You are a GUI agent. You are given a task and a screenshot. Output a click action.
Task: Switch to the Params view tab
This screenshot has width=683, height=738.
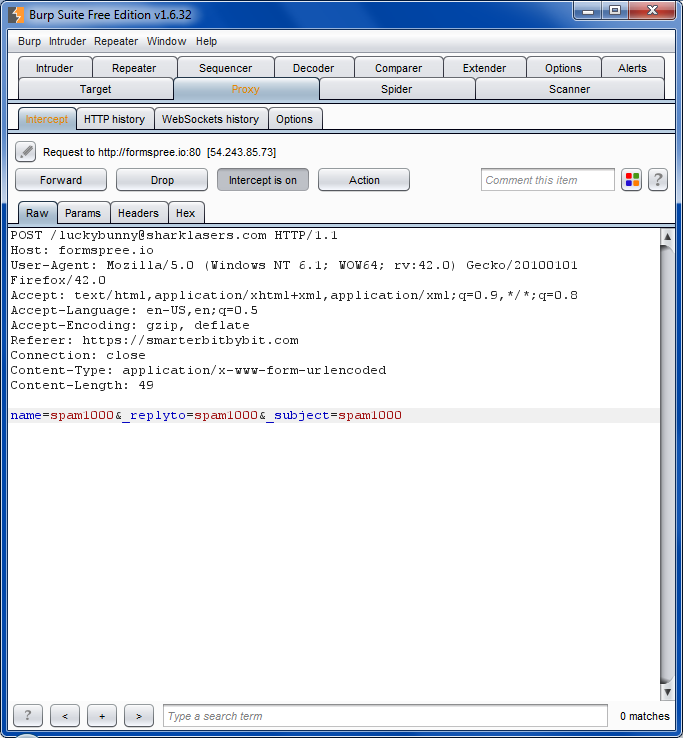[83, 213]
